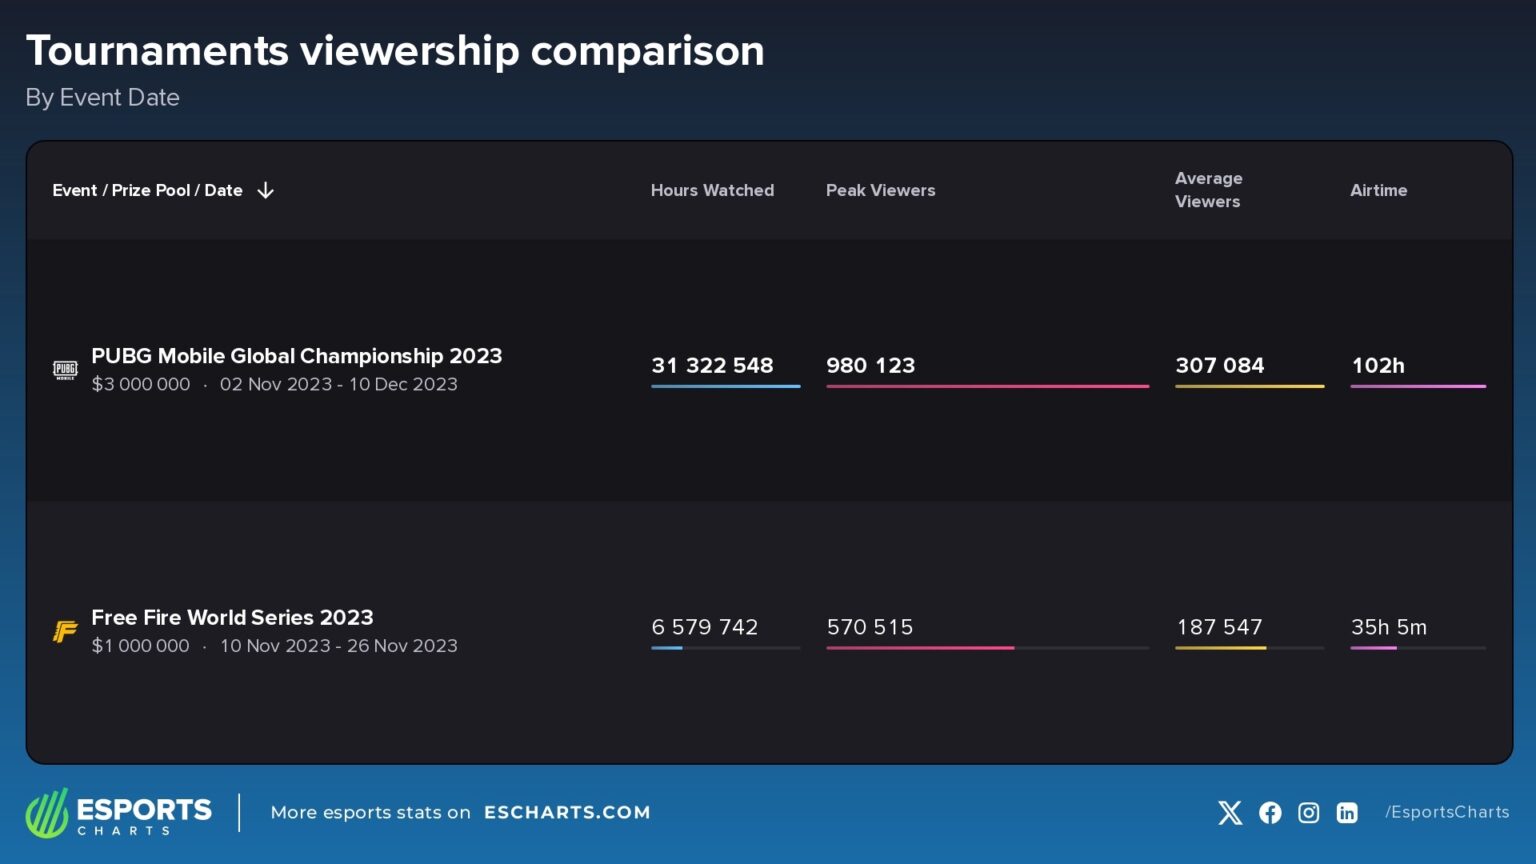Image resolution: width=1536 pixels, height=864 pixels.
Task: Click PUBG airtime purple bar
Action: tap(1418, 386)
